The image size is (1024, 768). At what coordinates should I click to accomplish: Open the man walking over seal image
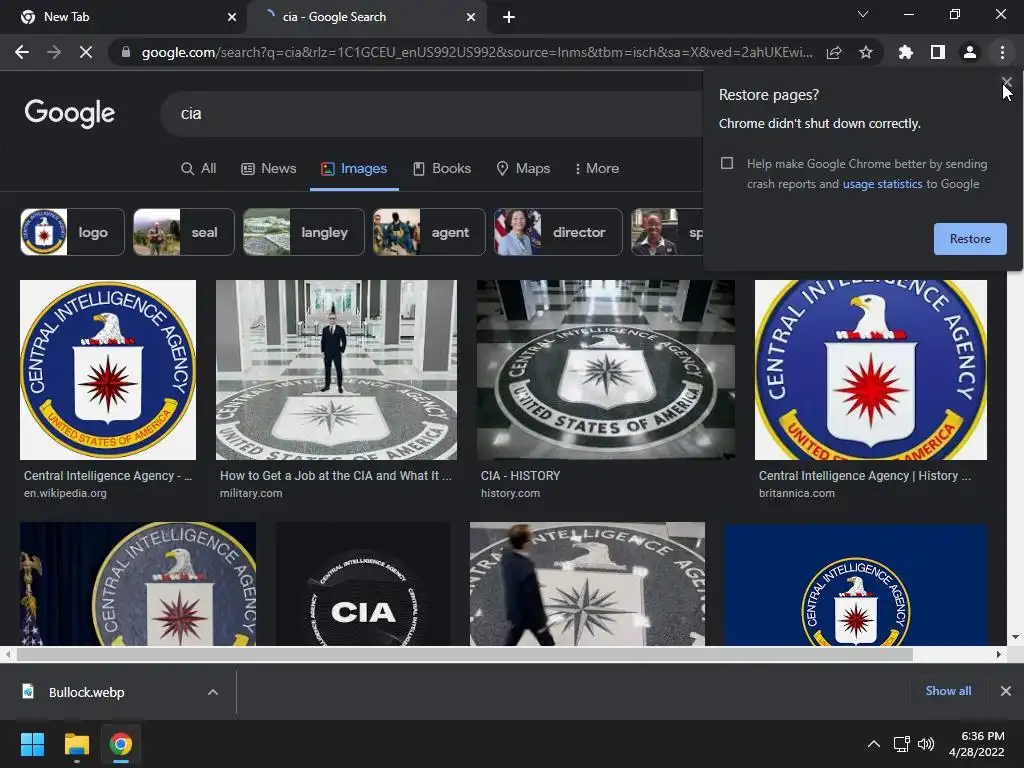pos(587,584)
